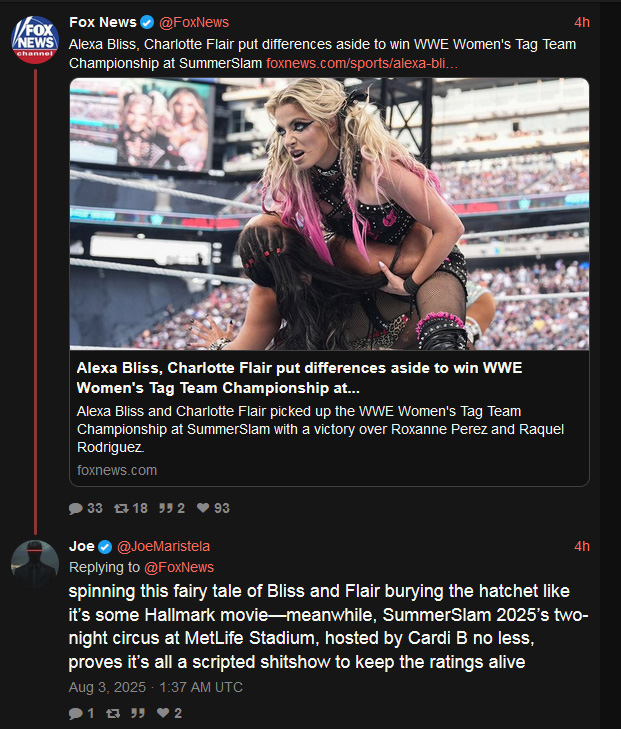Image resolution: width=621 pixels, height=729 pixels.
Task: Like Joe's reply
Action: (x=169, y=713)
